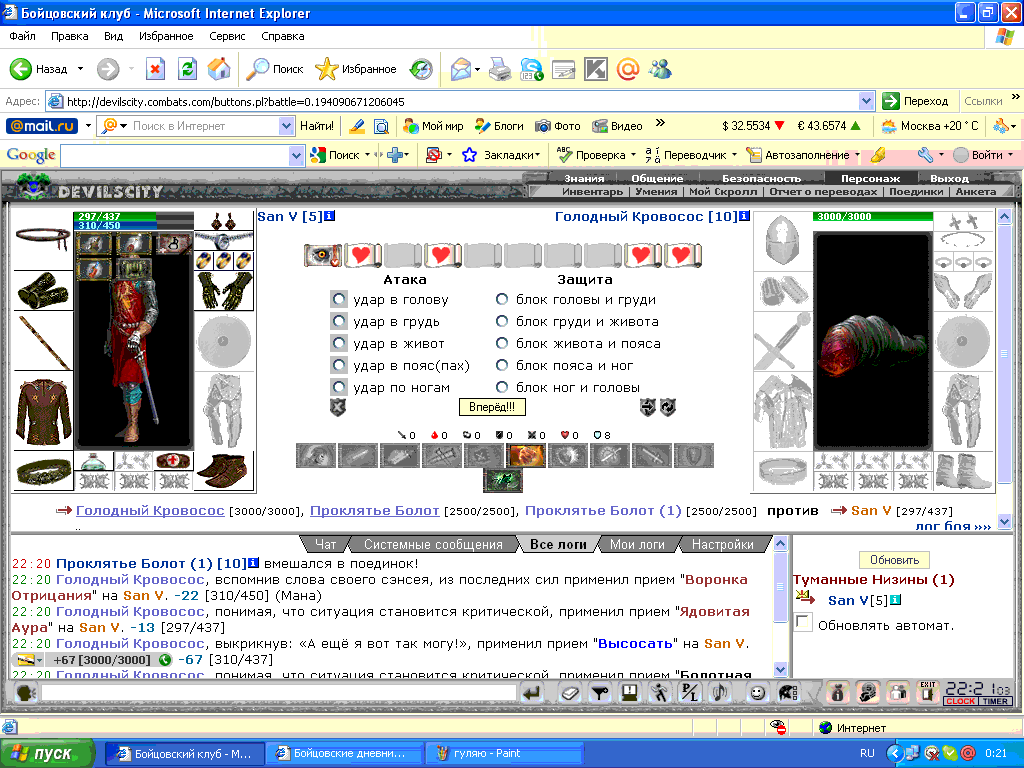Click the Print icon in toolbar

500,69
